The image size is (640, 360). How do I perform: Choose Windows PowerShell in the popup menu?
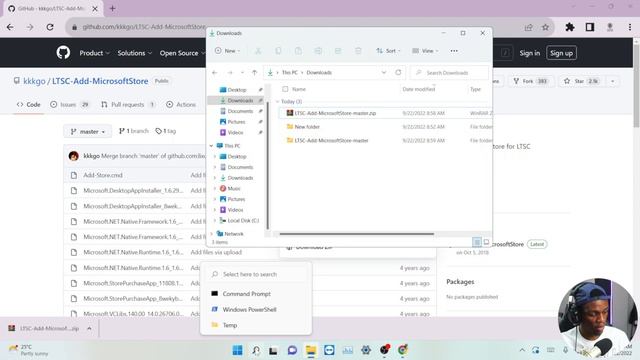point(256,309)
